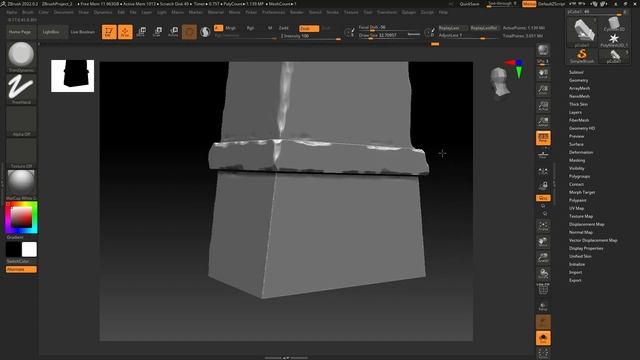Click the Zoom canvas icon
The image size is (640, 360).
point(543,89)
